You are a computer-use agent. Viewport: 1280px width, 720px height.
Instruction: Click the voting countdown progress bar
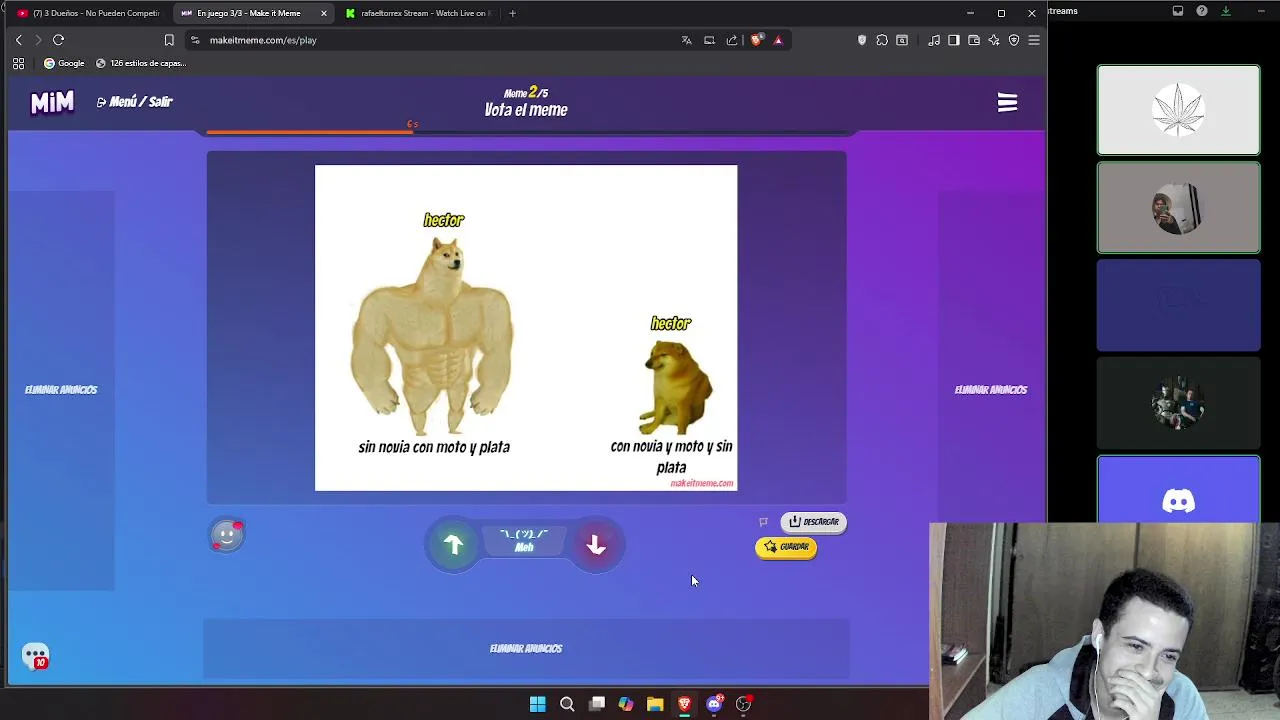point(526,131)
